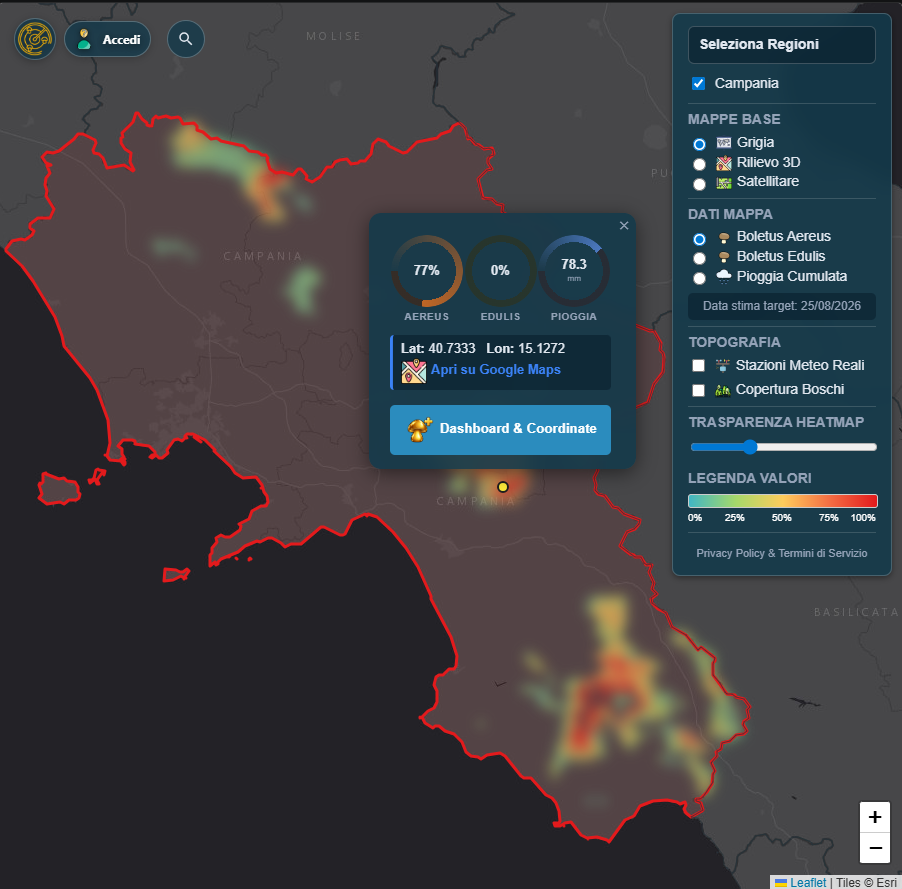The width and height of the screenshot is (902, 889).
Task: Click the Copertura Boschi forest icon
Action: pos(723,390)
